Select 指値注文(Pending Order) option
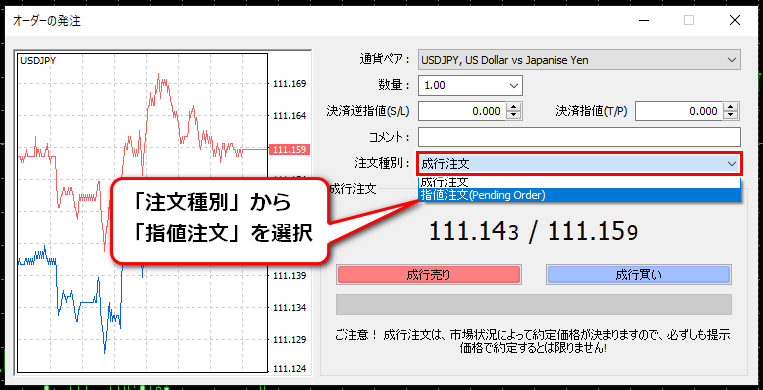Screen dimensions: 763x390 tap(579, 195)
